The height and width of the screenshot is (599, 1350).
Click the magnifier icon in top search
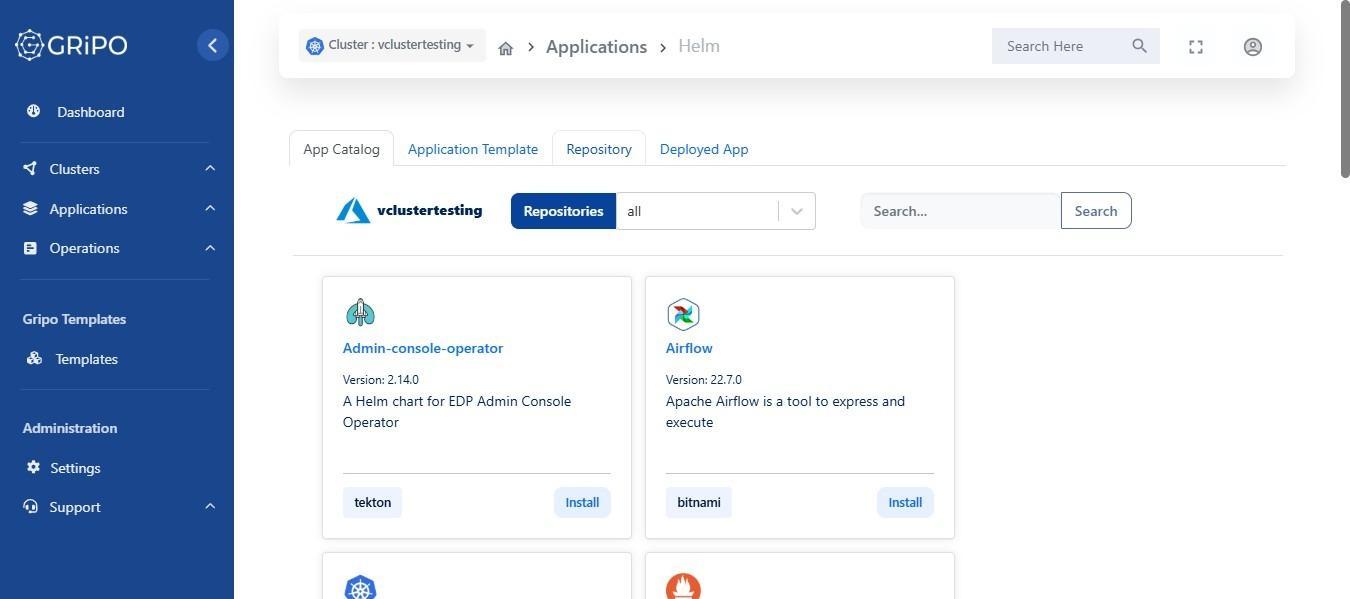(x=1139, y=46)
